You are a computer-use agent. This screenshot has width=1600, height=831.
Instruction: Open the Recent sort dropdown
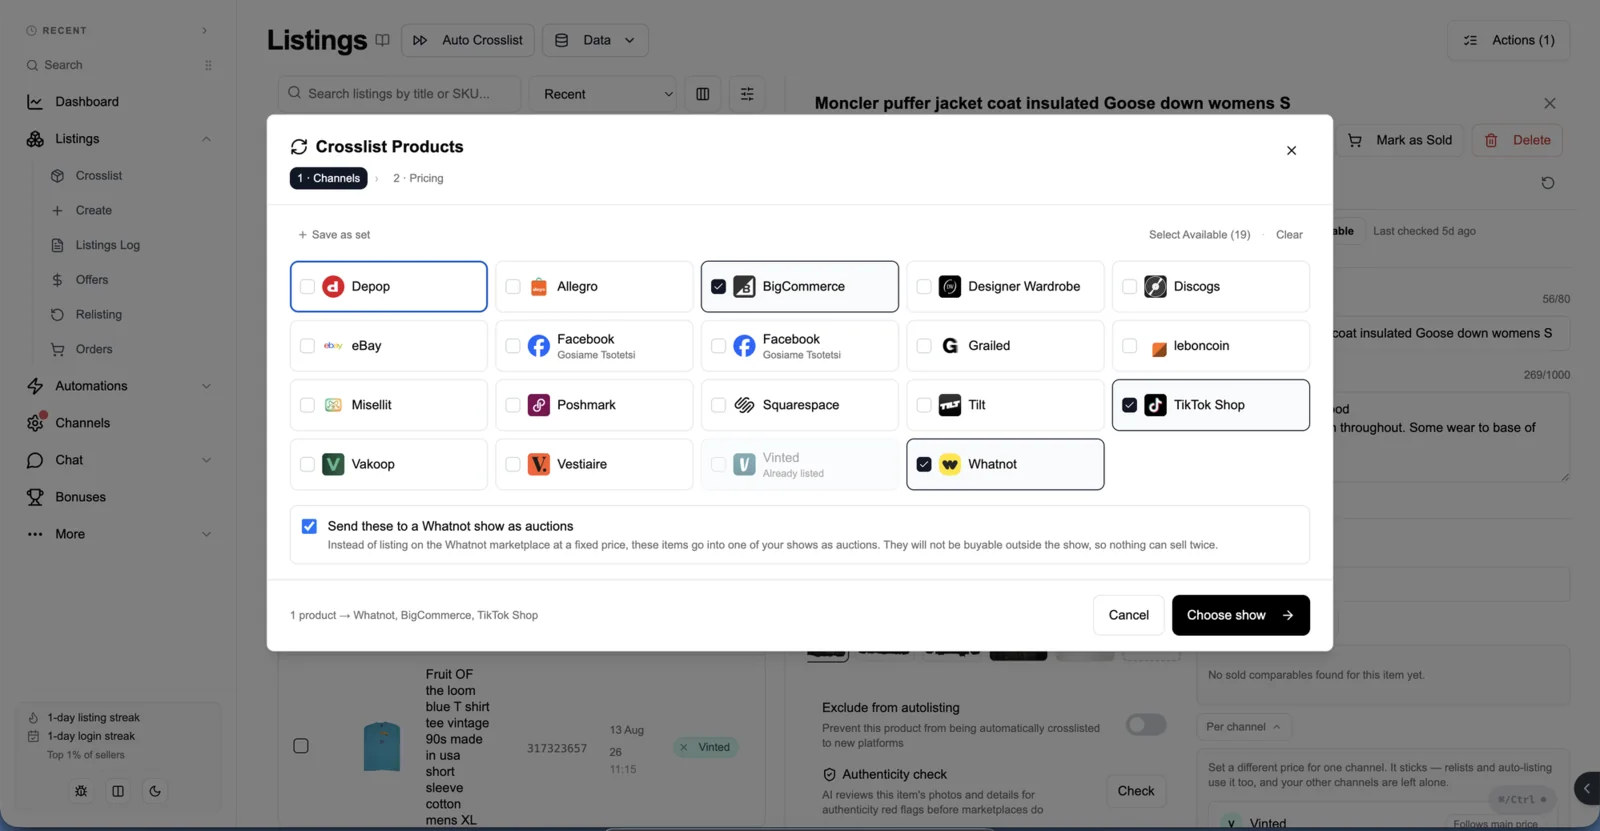(x=602, y=94)
